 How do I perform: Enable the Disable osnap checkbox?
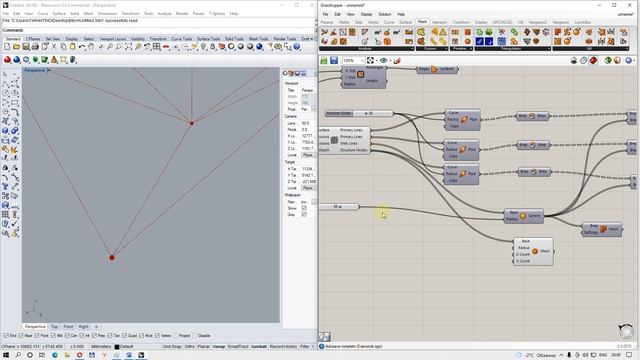pos(195,336)
